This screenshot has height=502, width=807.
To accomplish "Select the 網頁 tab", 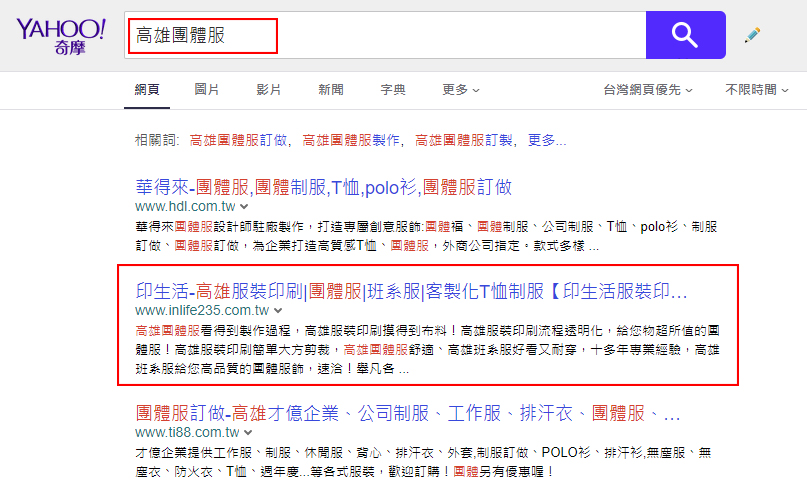I will click(147, 90).
